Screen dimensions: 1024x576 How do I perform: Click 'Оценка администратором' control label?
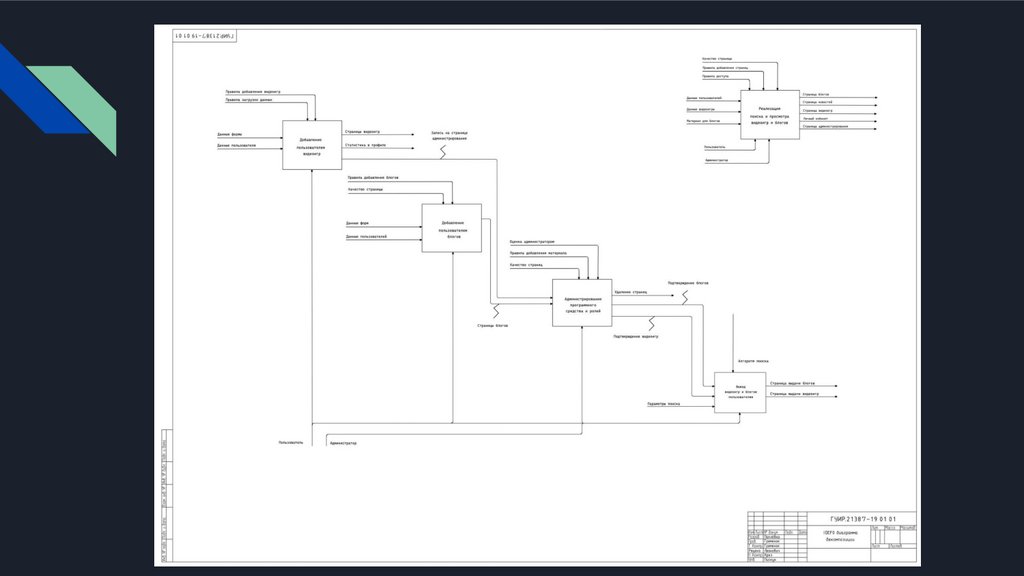532,242
